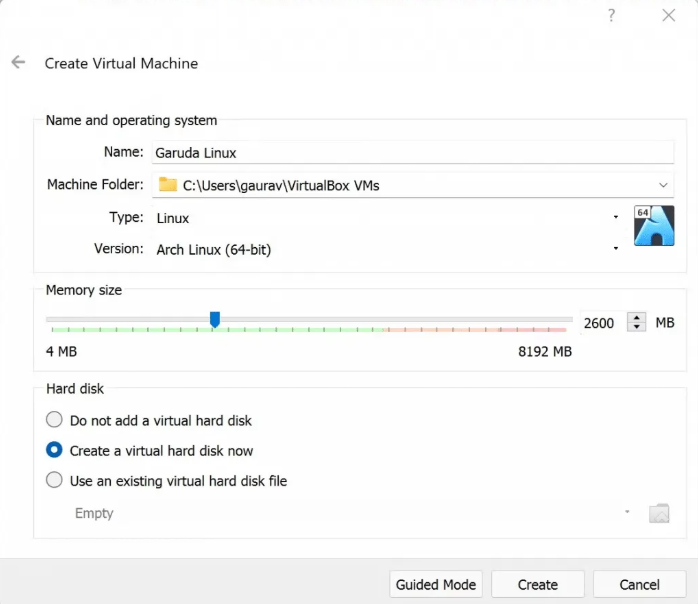Click the browse disk file icon
The width and height of the screenshot is (698, 604).
click(659, 513)
